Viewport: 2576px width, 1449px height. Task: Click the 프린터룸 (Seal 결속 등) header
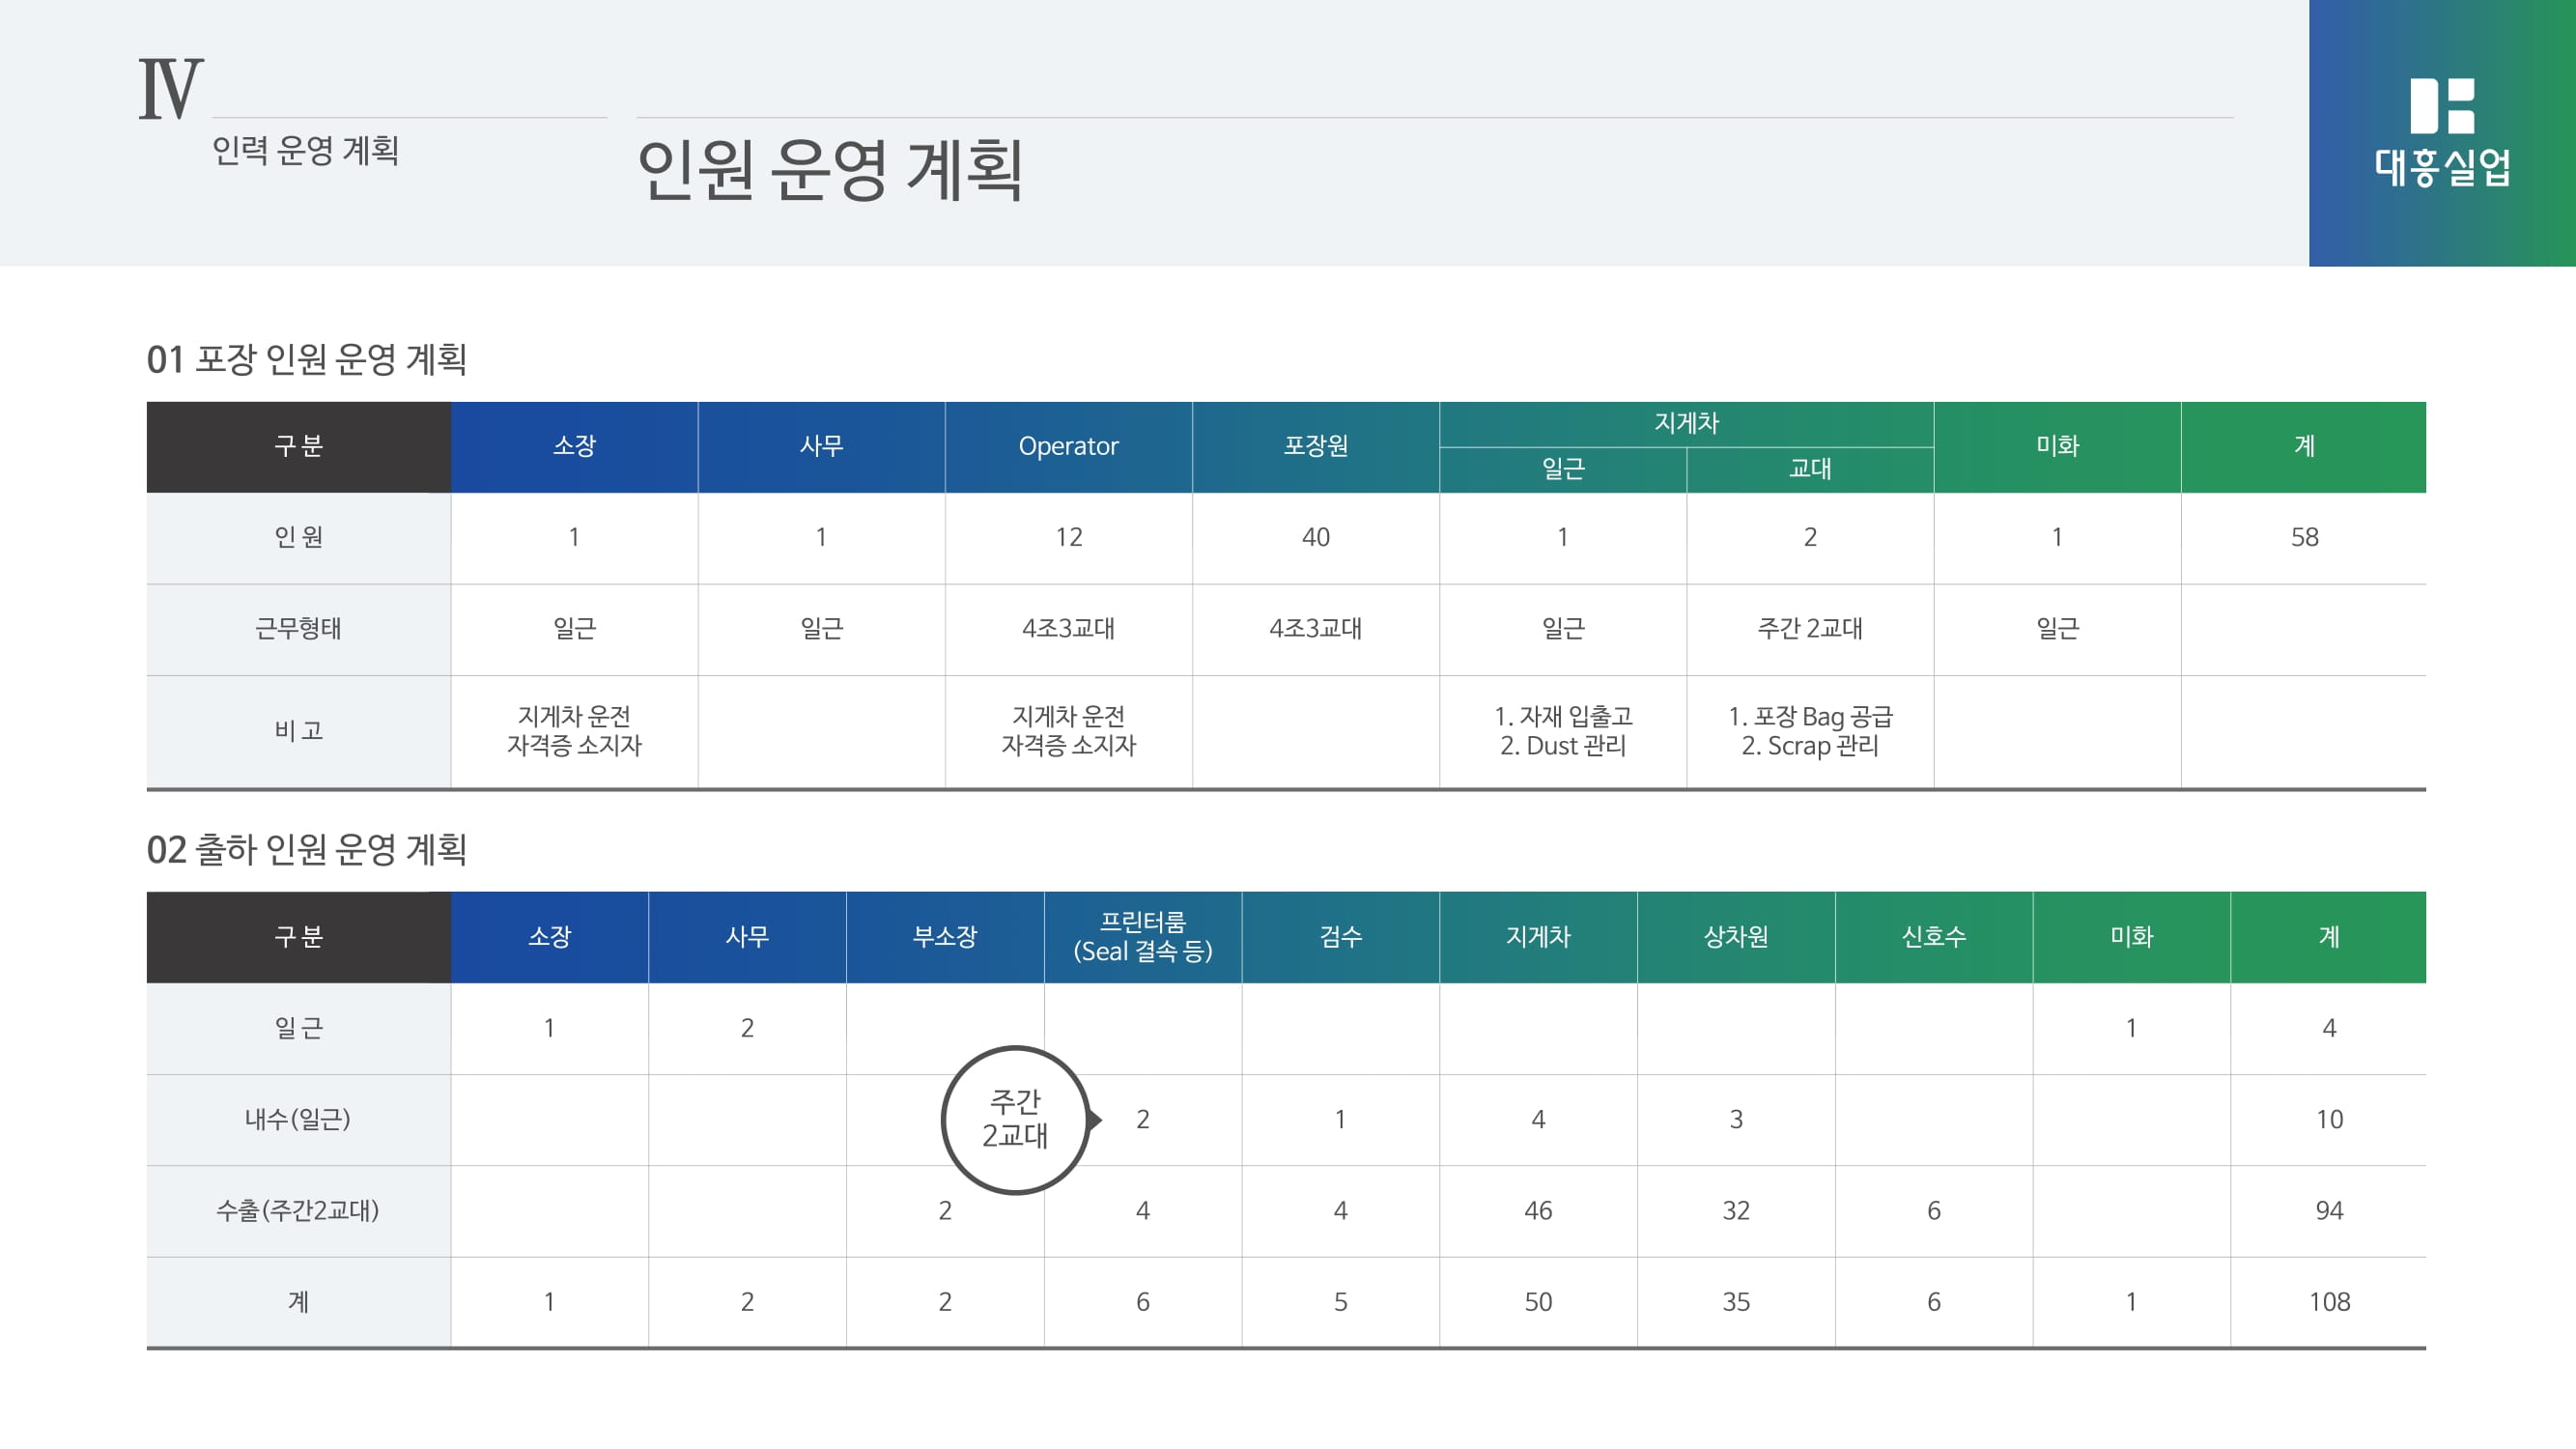pyautogui.click(x=1142, y=936)
